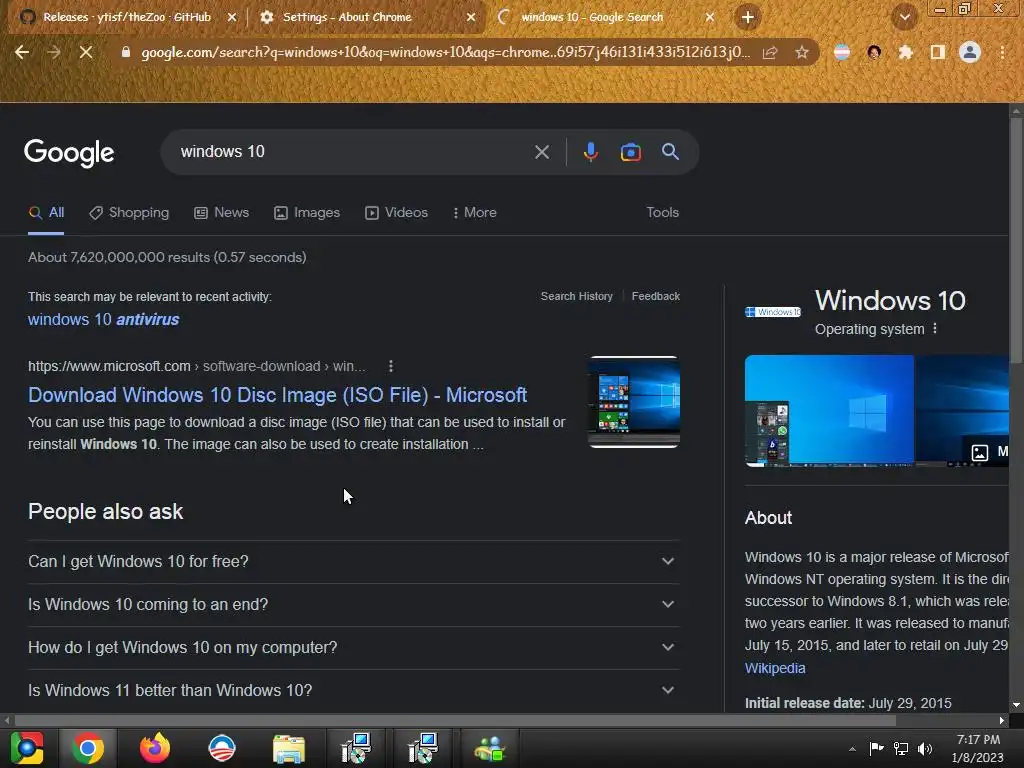1024x768 pixels.
Task: Toggle the Chrome side panel icon
Action: pos(938,53)
